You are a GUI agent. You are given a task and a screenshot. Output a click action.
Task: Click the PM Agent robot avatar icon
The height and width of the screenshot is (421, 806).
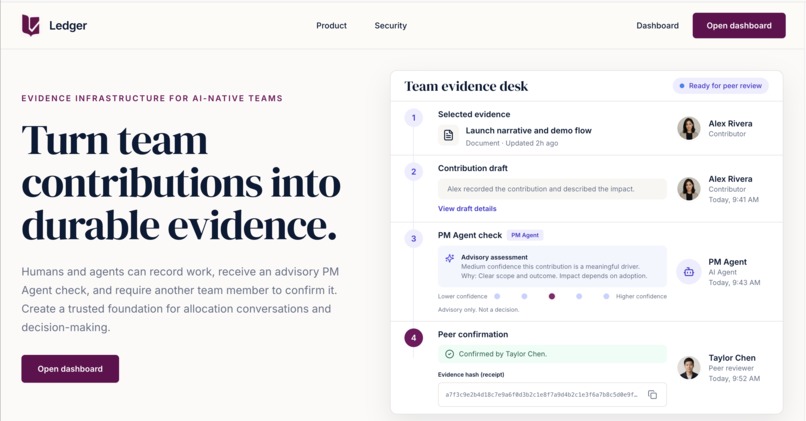689,271
